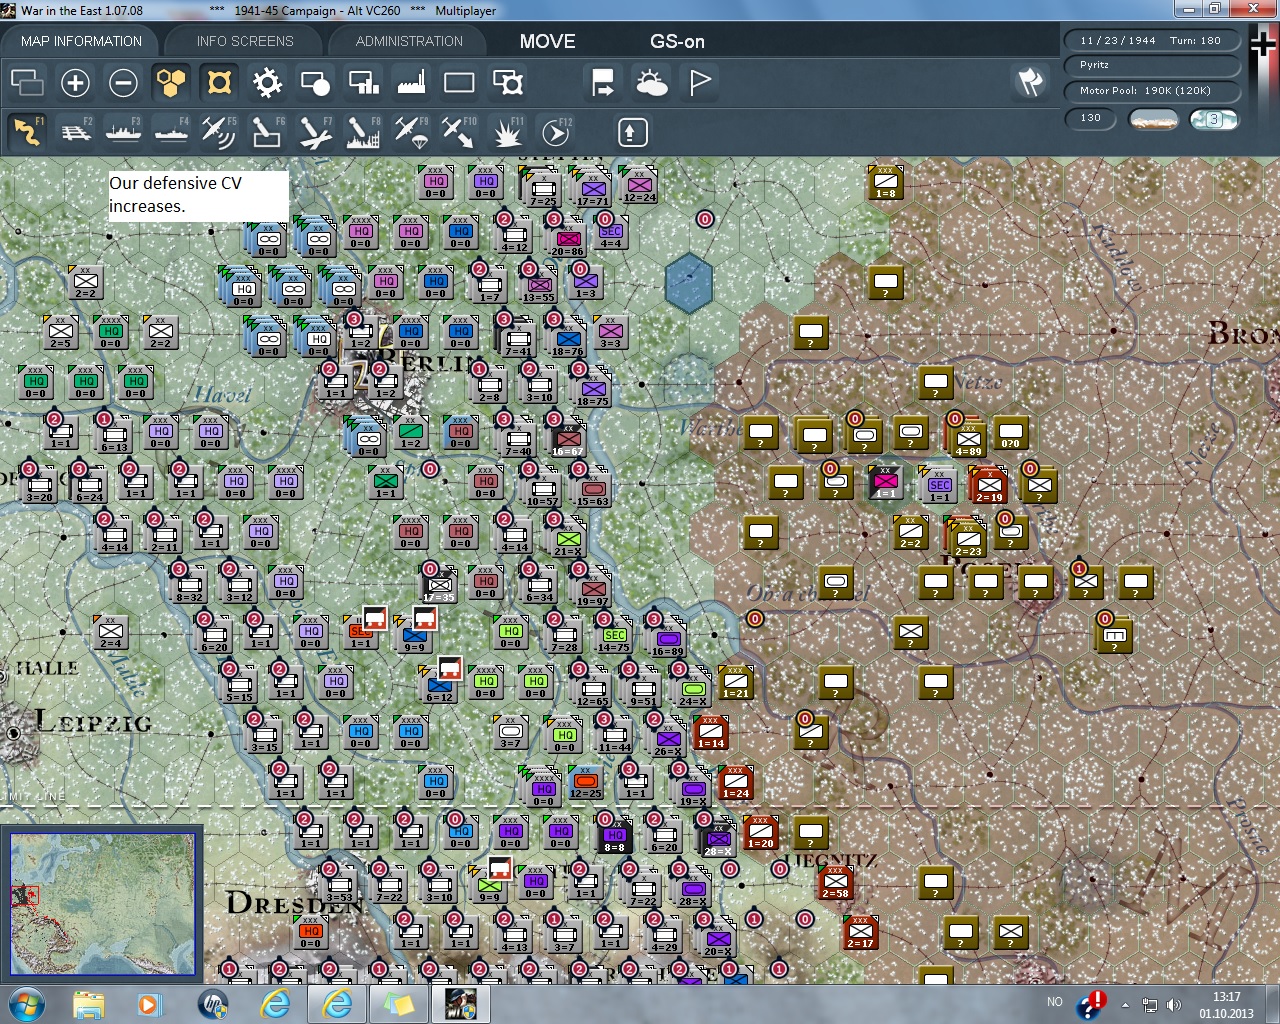
Task: Open the Windows Start menu
Action: (26, 1004)
